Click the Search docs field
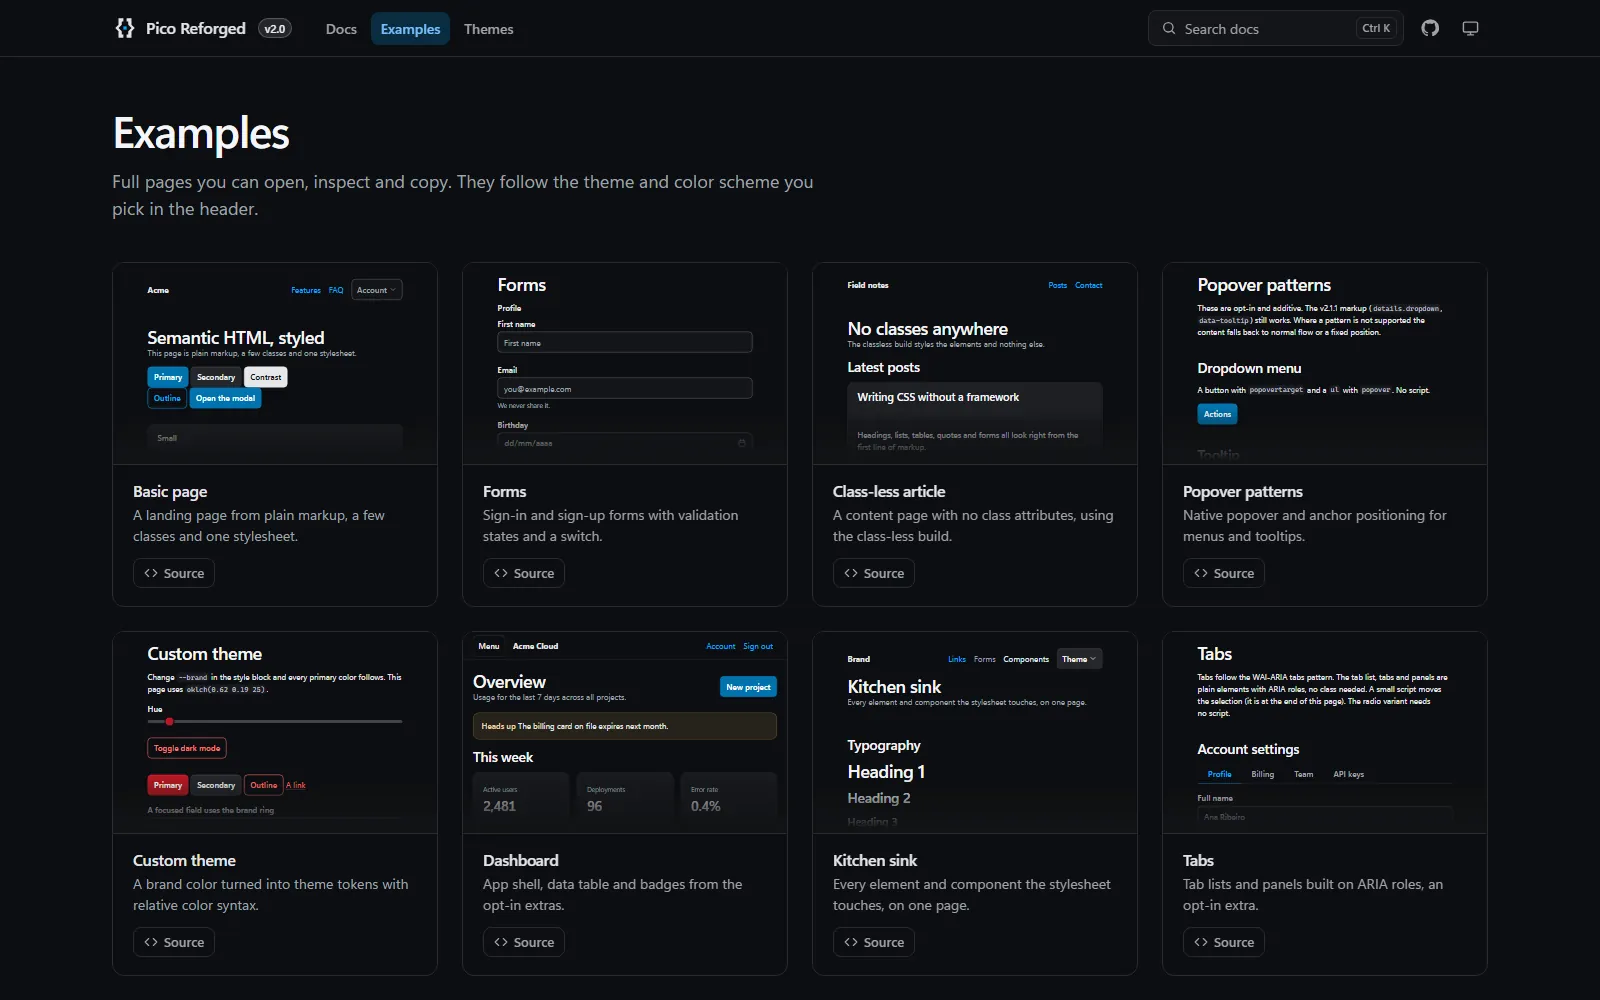This screenshot has width=1600, height=1000. (1275, 28)
